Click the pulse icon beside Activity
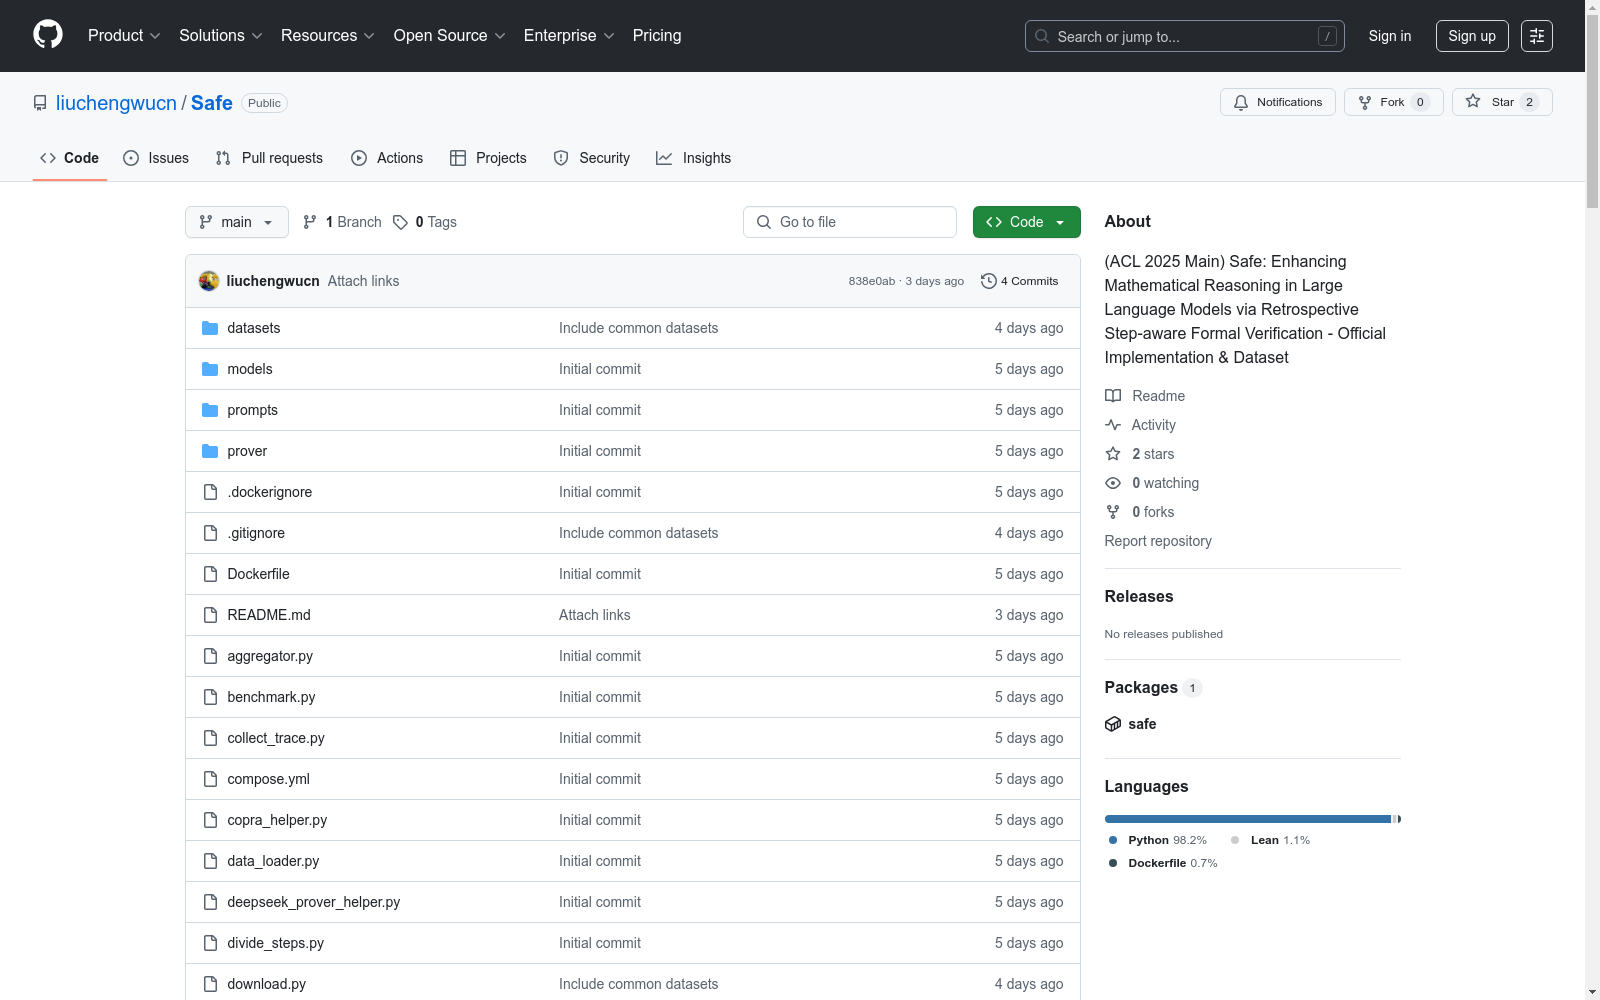Screen dimensions: 1600x1000 (x=1113, y=425)
